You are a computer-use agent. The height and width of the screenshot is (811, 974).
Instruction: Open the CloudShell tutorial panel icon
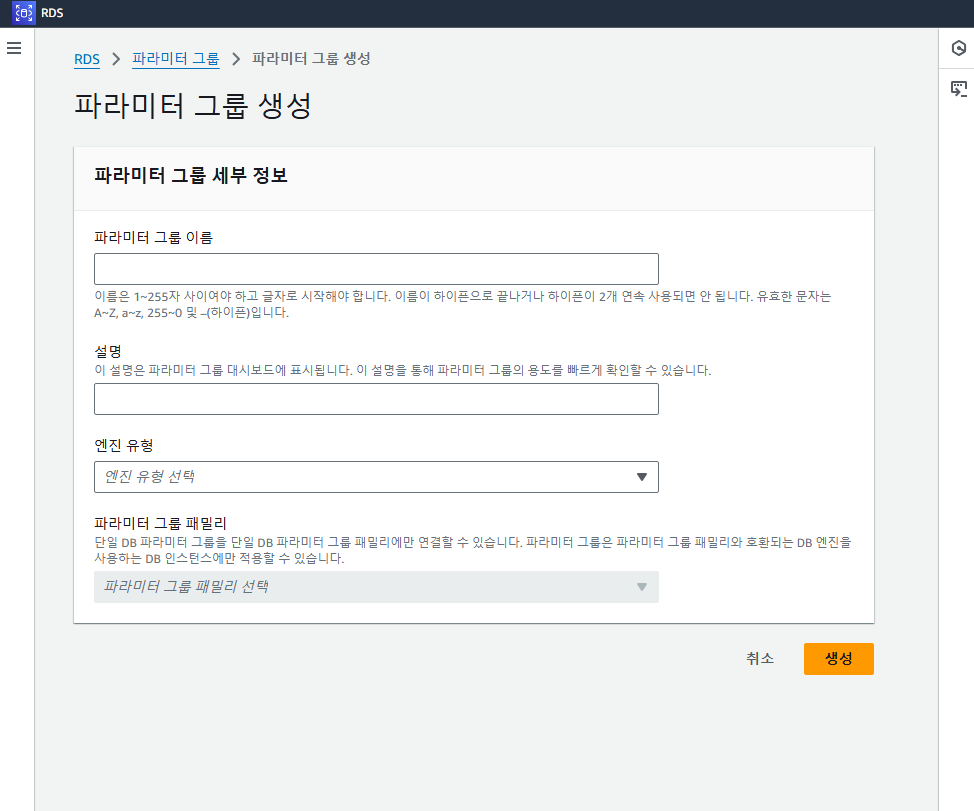[958, 89]
